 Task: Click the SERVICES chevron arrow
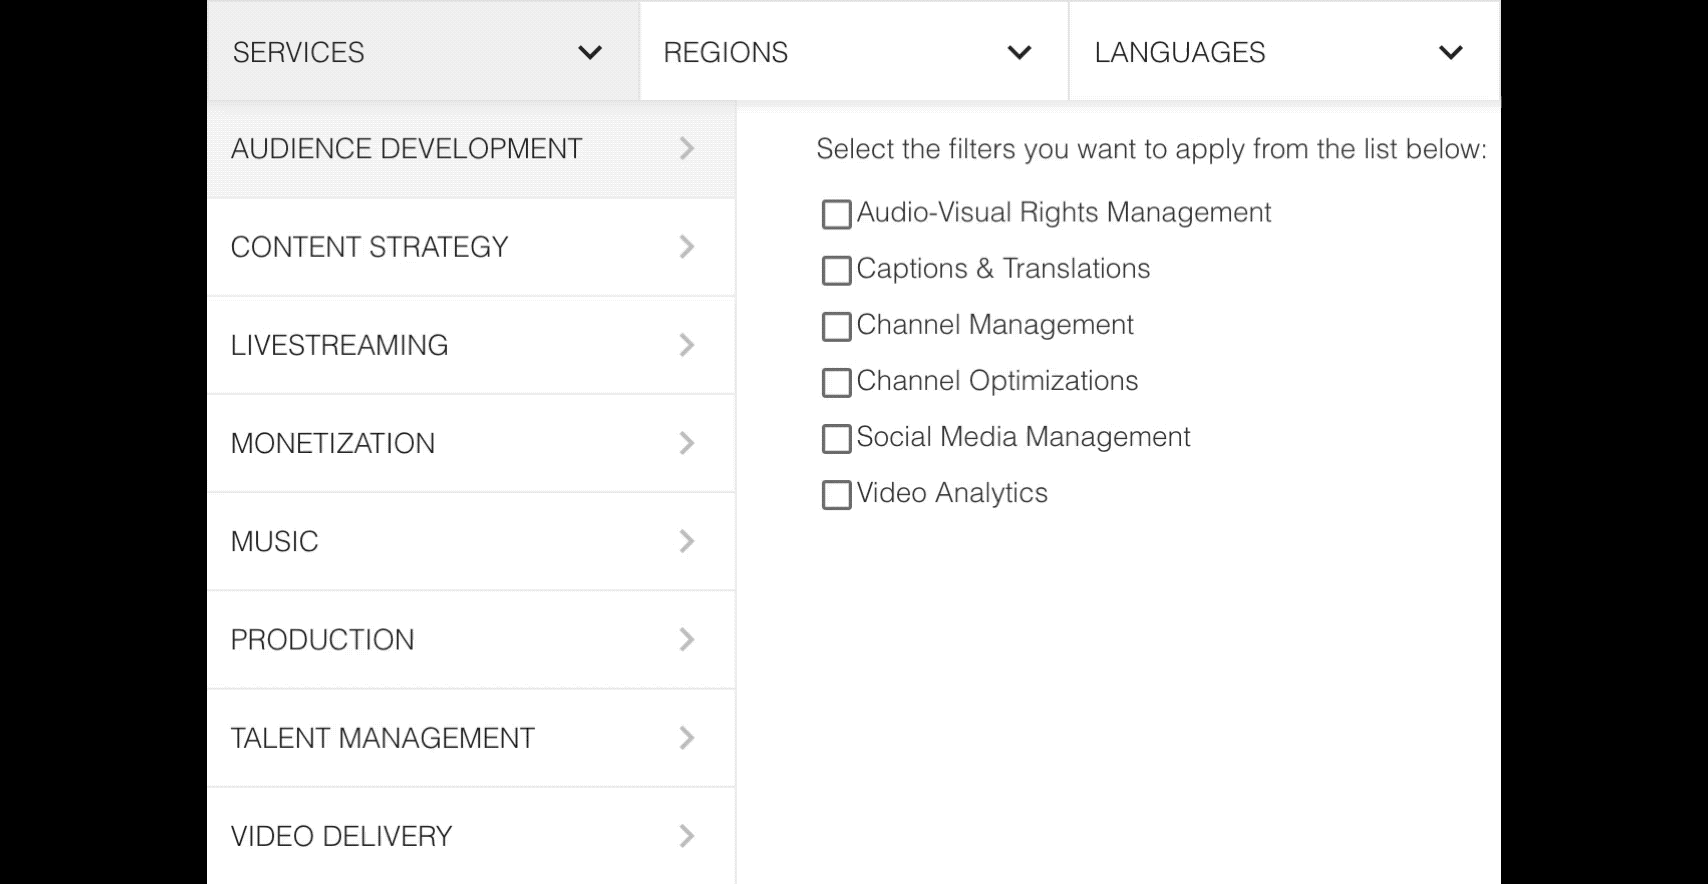click(590, 53)
